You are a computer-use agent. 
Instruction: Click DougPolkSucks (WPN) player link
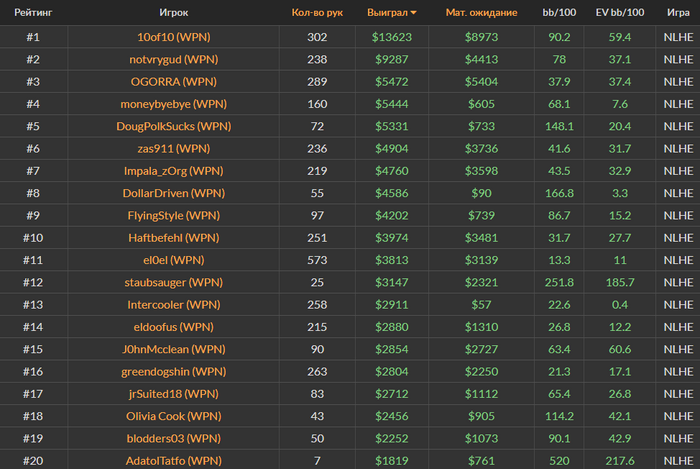coord(174,126)
